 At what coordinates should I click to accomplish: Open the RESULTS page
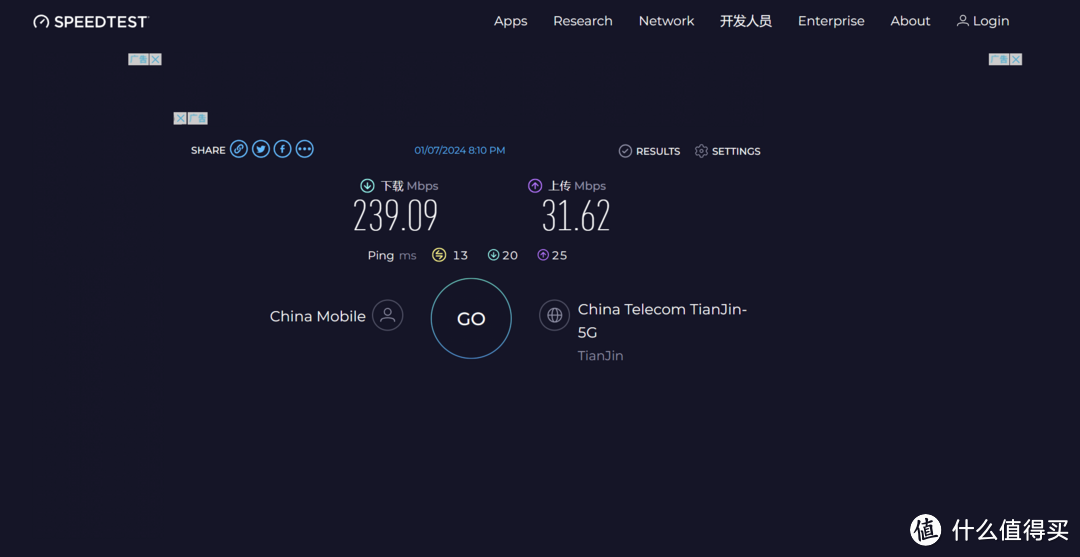pos(650,151)
